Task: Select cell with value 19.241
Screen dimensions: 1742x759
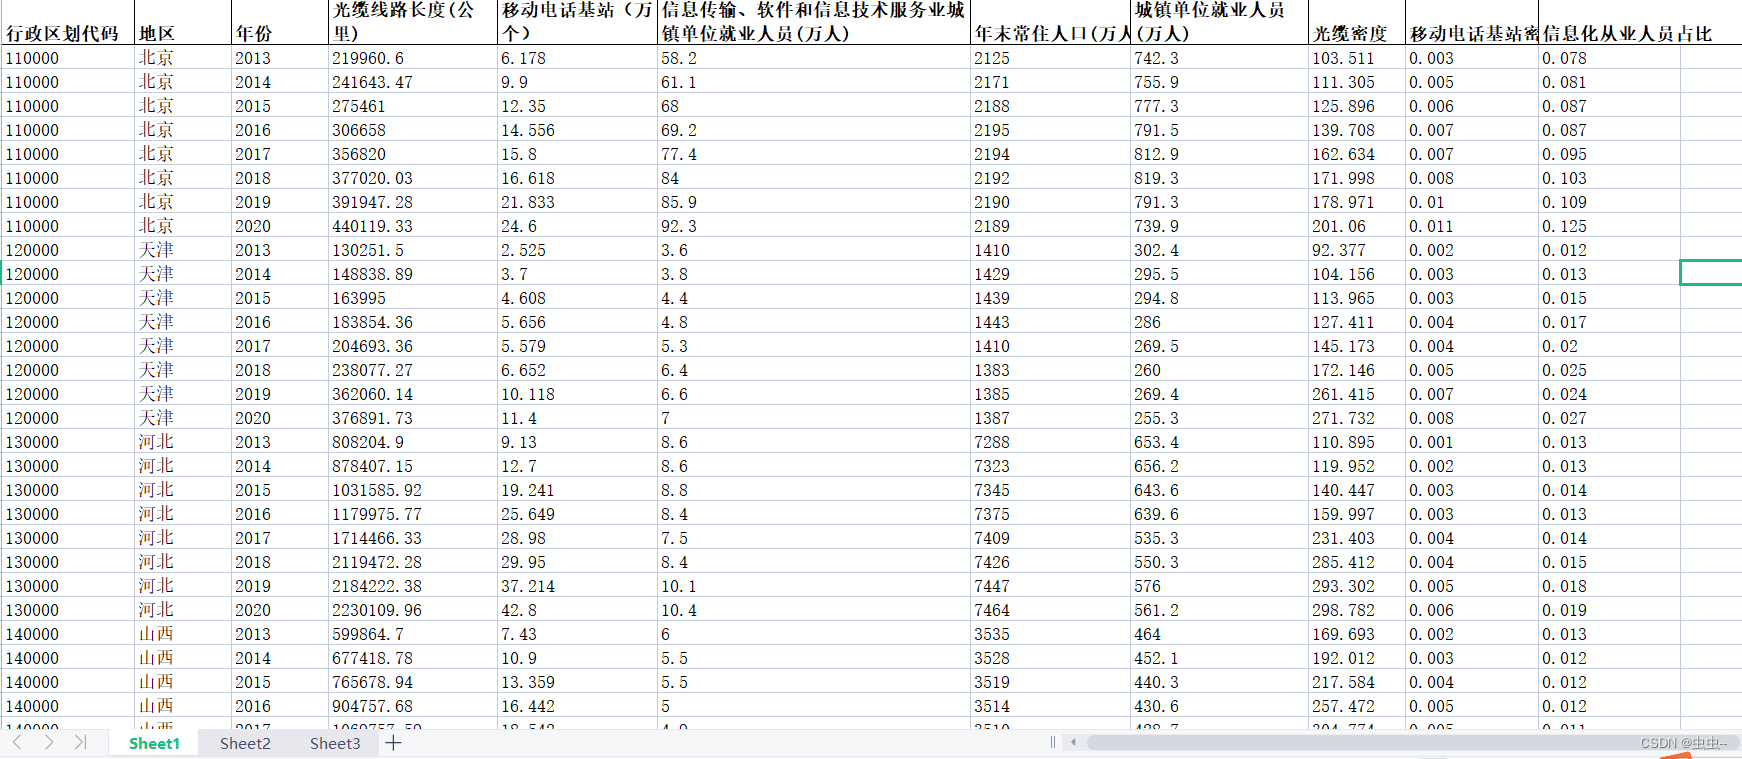Action: (x=577, y=490)
